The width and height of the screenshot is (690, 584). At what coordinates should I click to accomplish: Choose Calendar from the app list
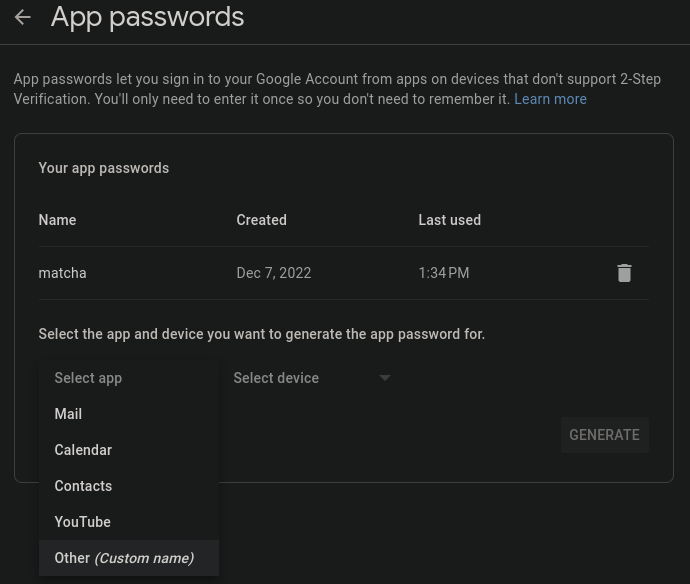pyautogui.click(x=129, y=450)
